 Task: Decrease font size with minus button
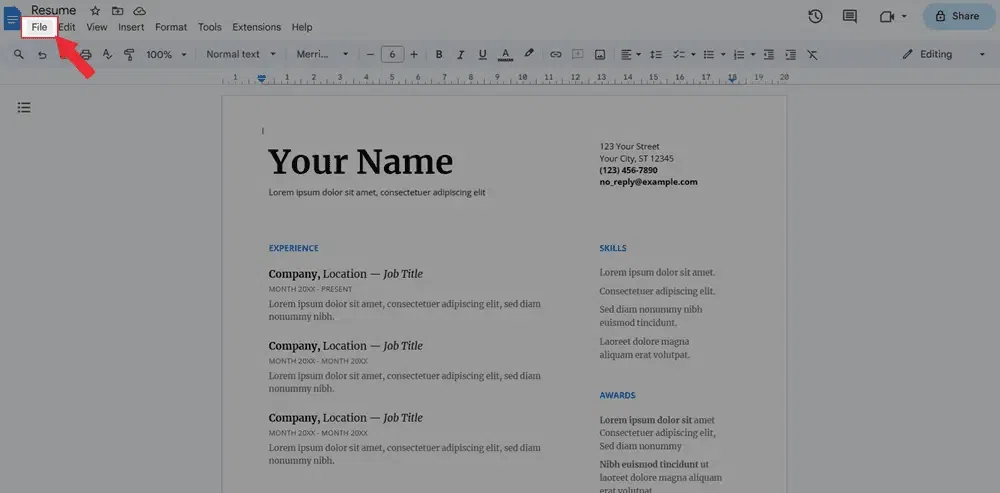coord(370,55)
